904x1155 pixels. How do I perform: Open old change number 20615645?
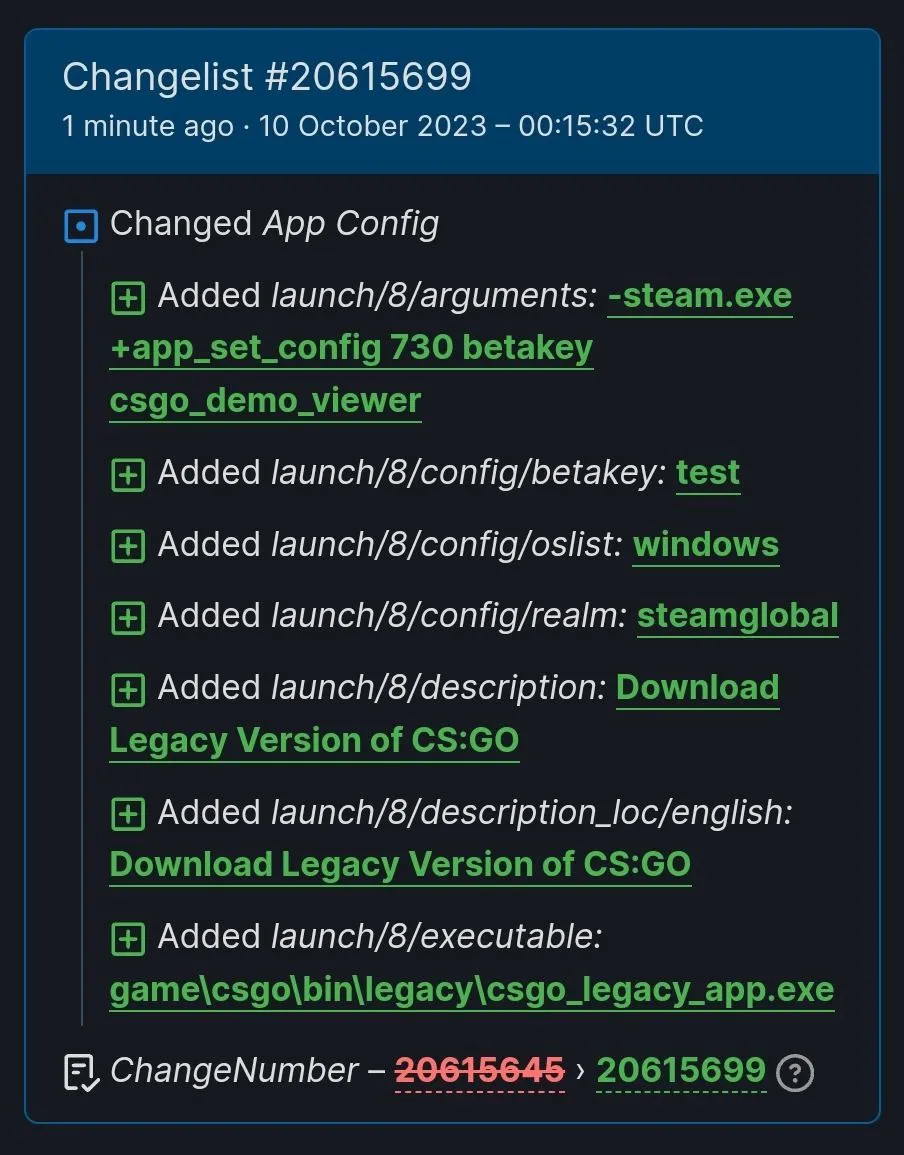[480, 1071]
